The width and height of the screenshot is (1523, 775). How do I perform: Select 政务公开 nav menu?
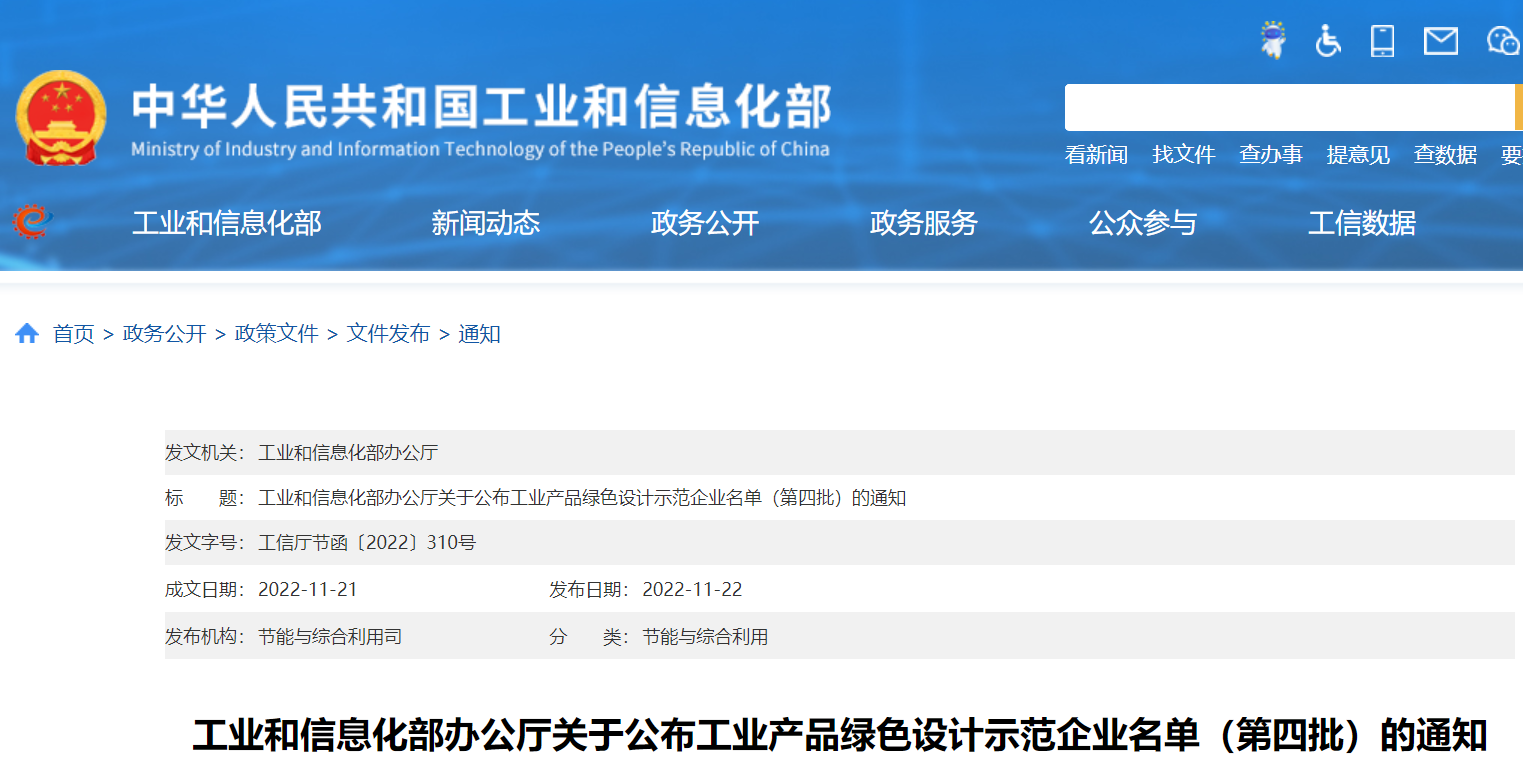705,222
